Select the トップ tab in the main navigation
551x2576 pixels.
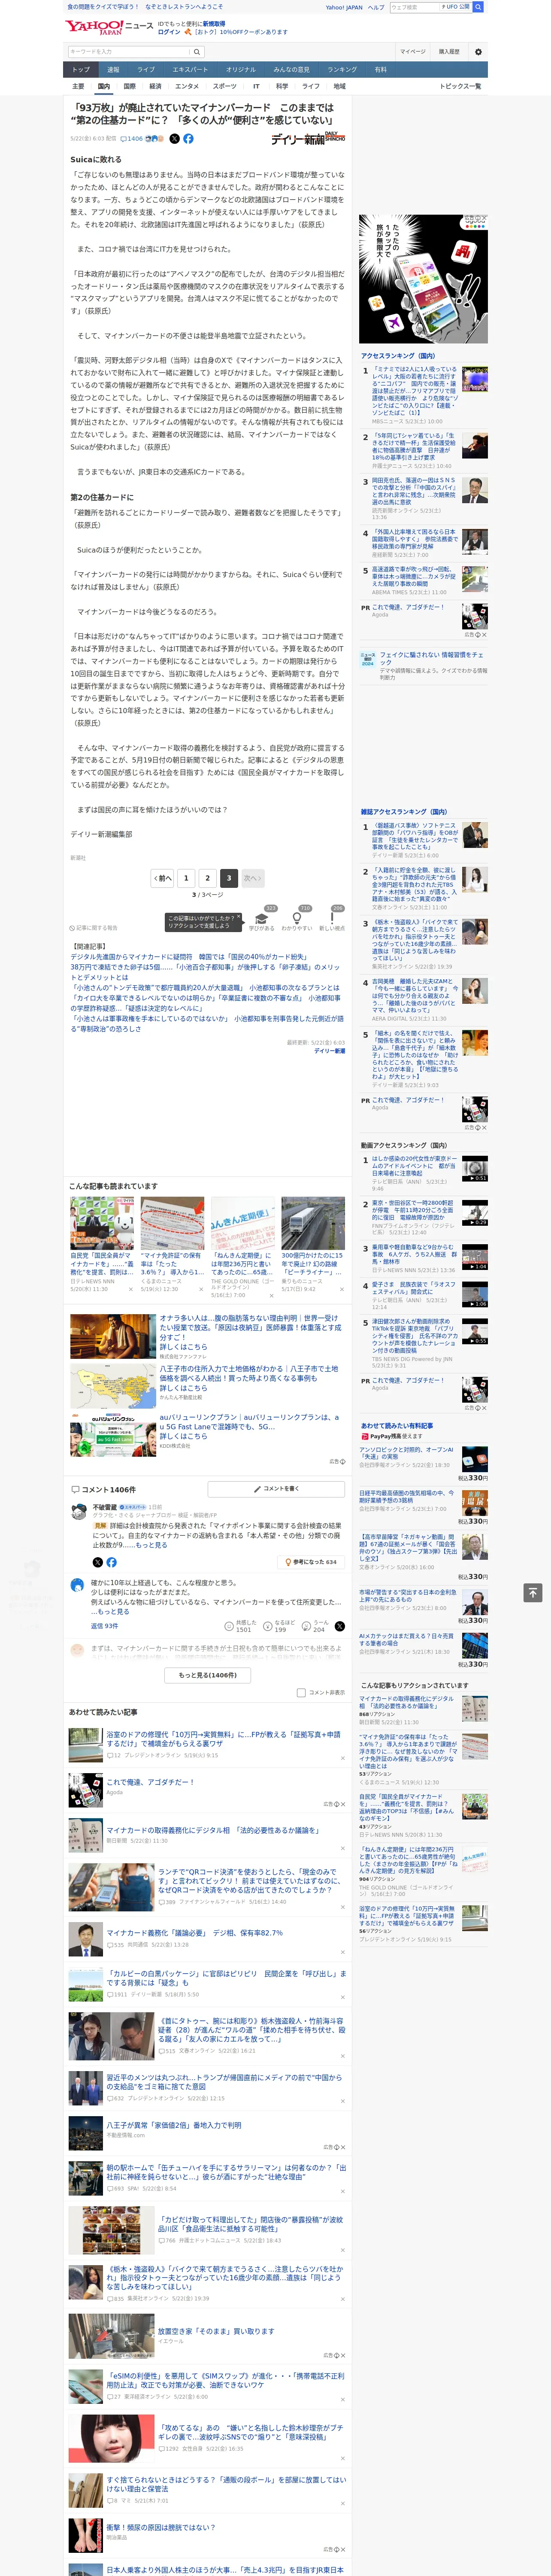(81, 70)
